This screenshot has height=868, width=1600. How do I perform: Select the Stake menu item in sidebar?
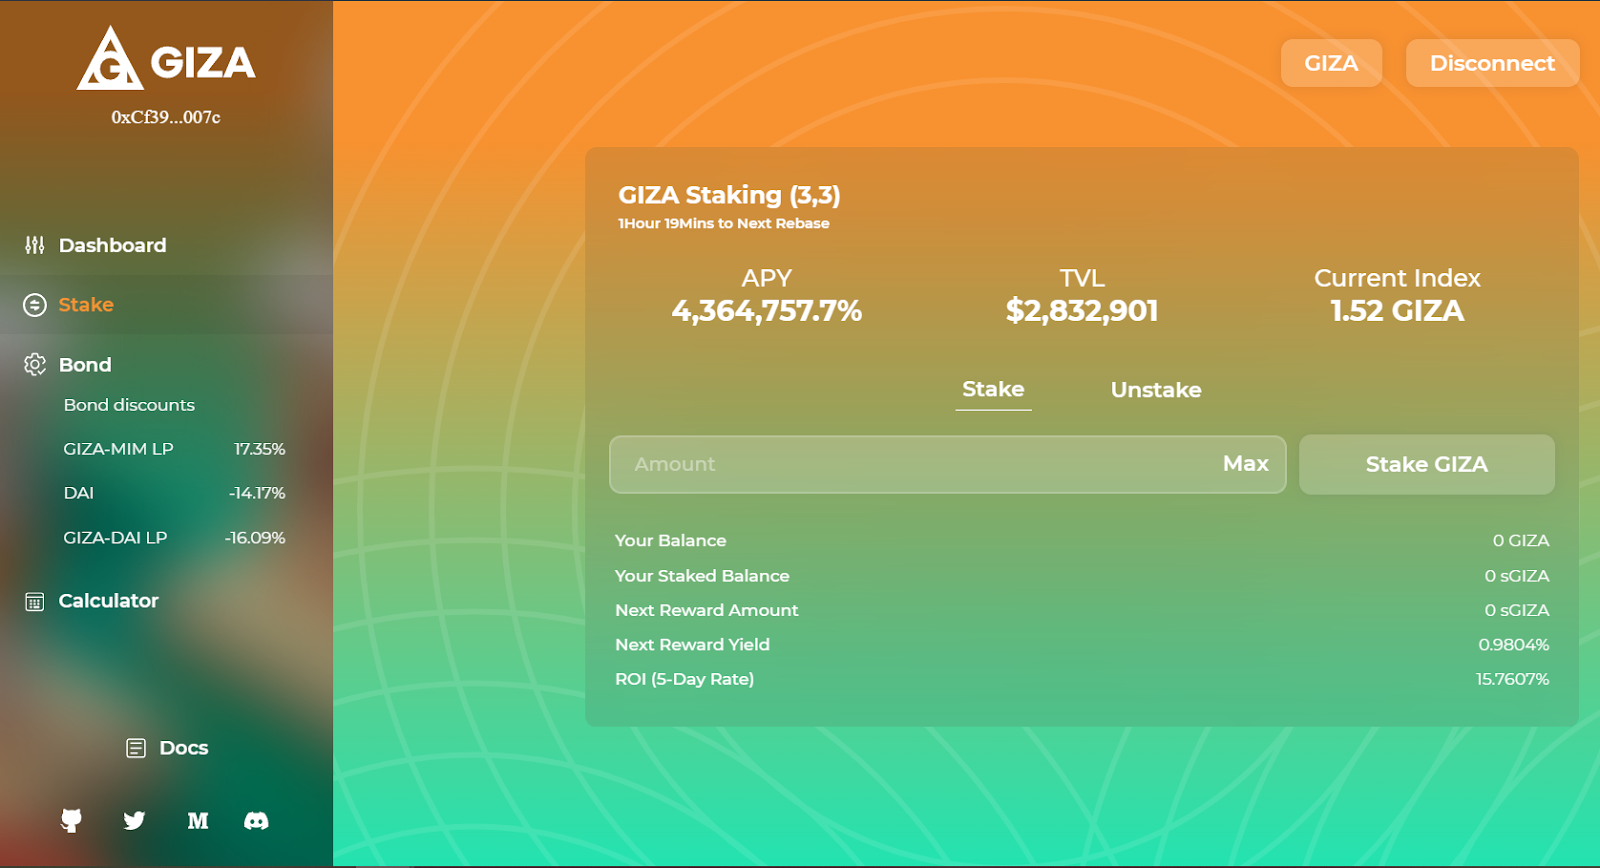(86, 305)
